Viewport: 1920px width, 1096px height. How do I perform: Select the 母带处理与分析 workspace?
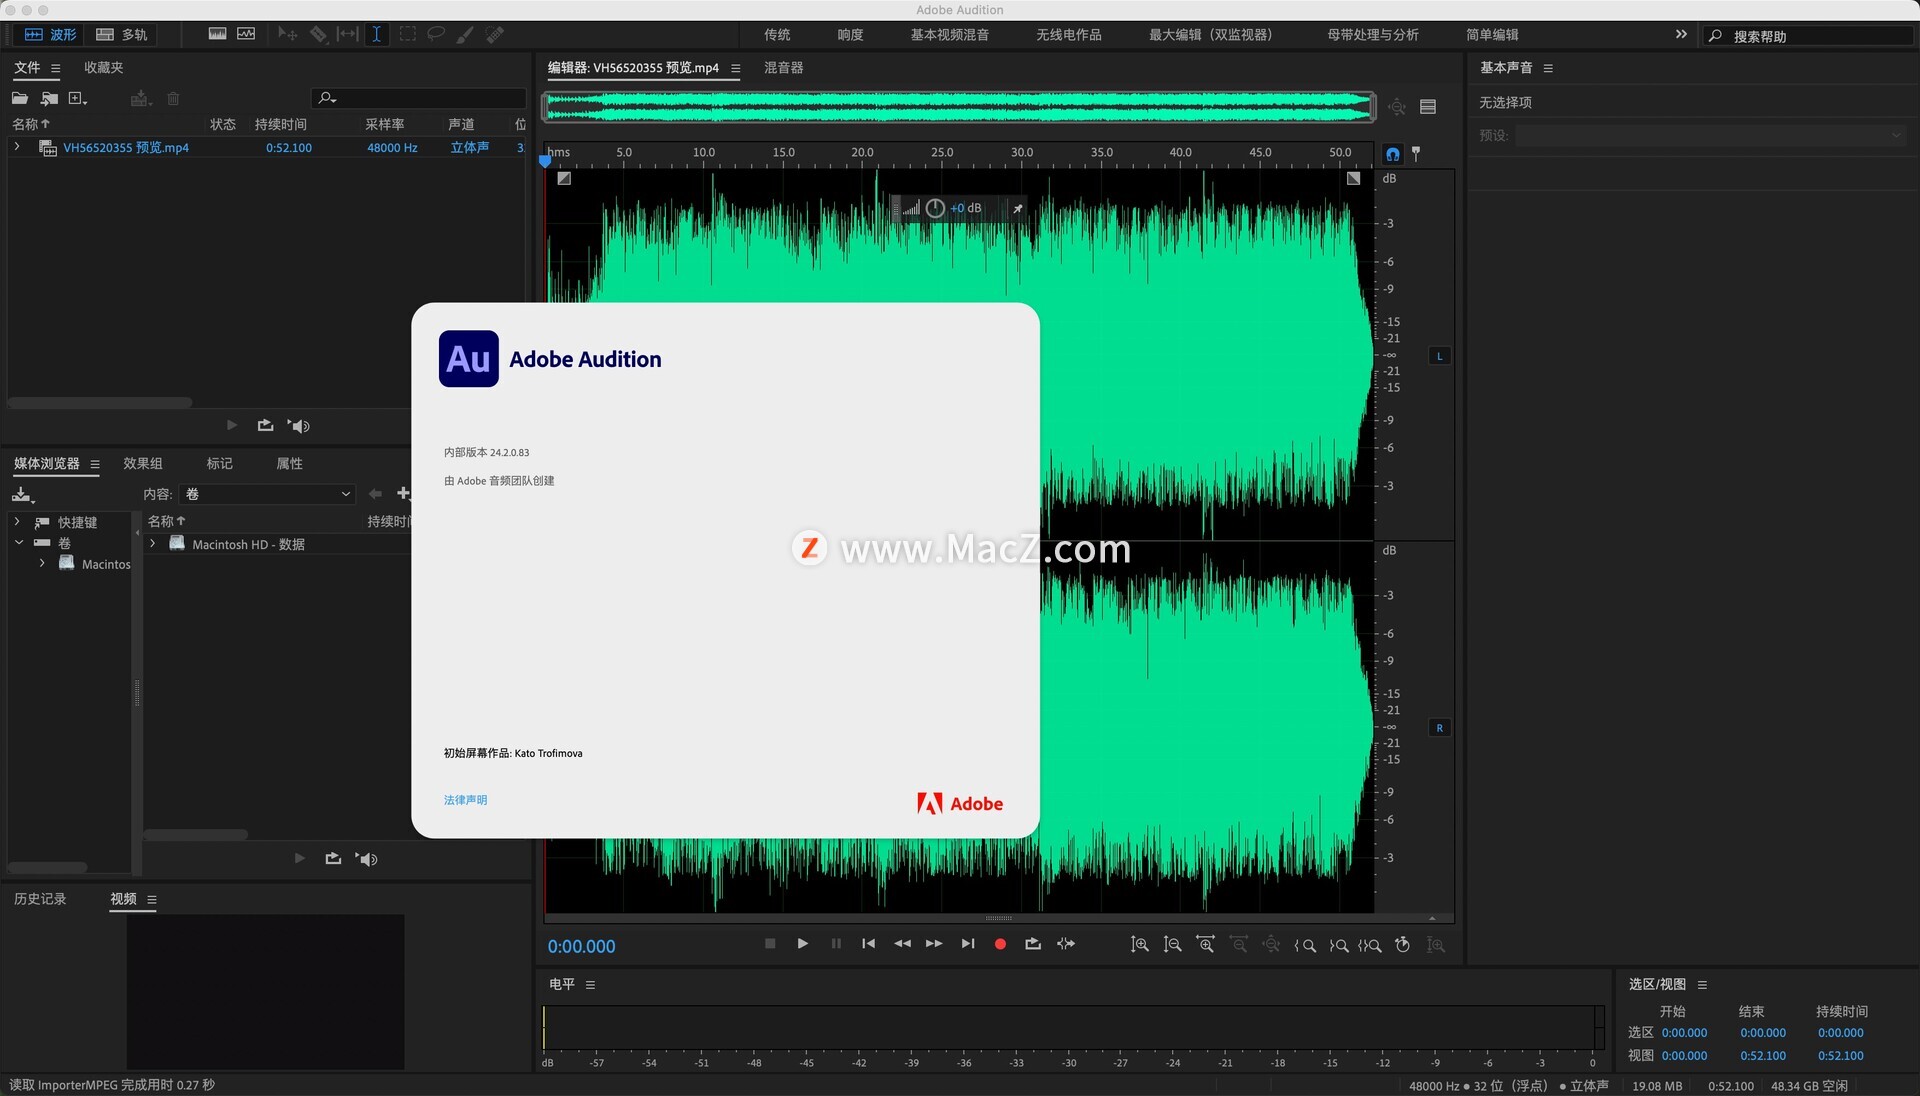[x=1373, y=34]
